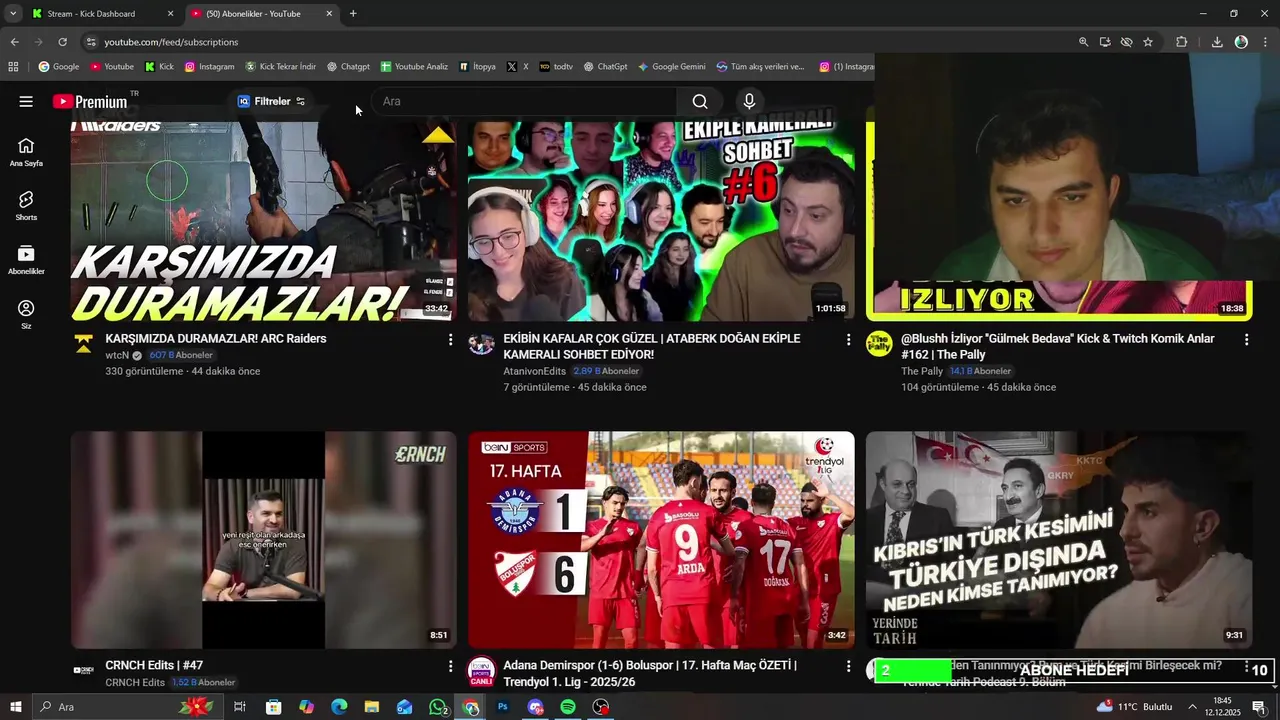The image size is (1280, 720).
Task: Open the Youtube Analiz bookmark
Action: coord(414,67)
